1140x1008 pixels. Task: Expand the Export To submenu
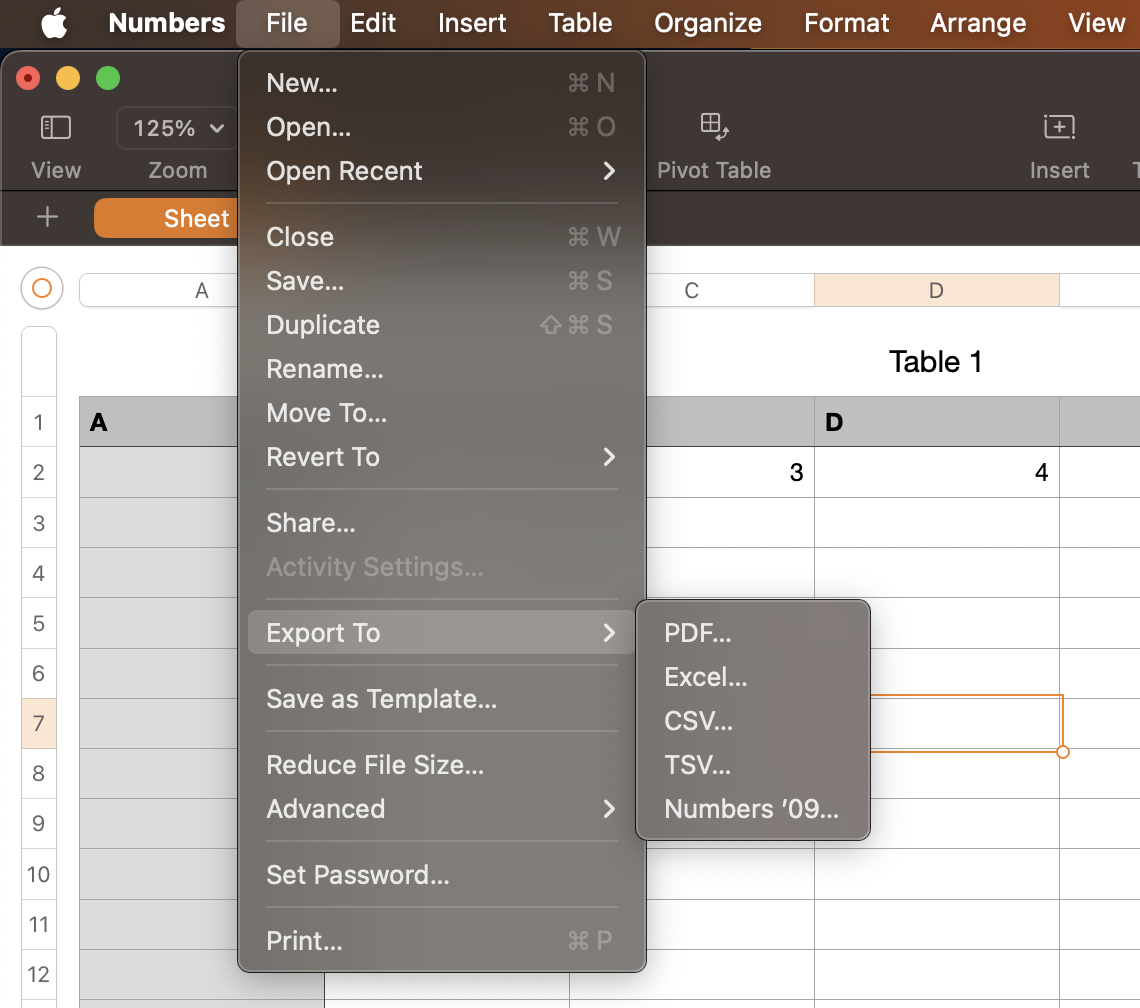pyautogui.click(x=442, y=633)
